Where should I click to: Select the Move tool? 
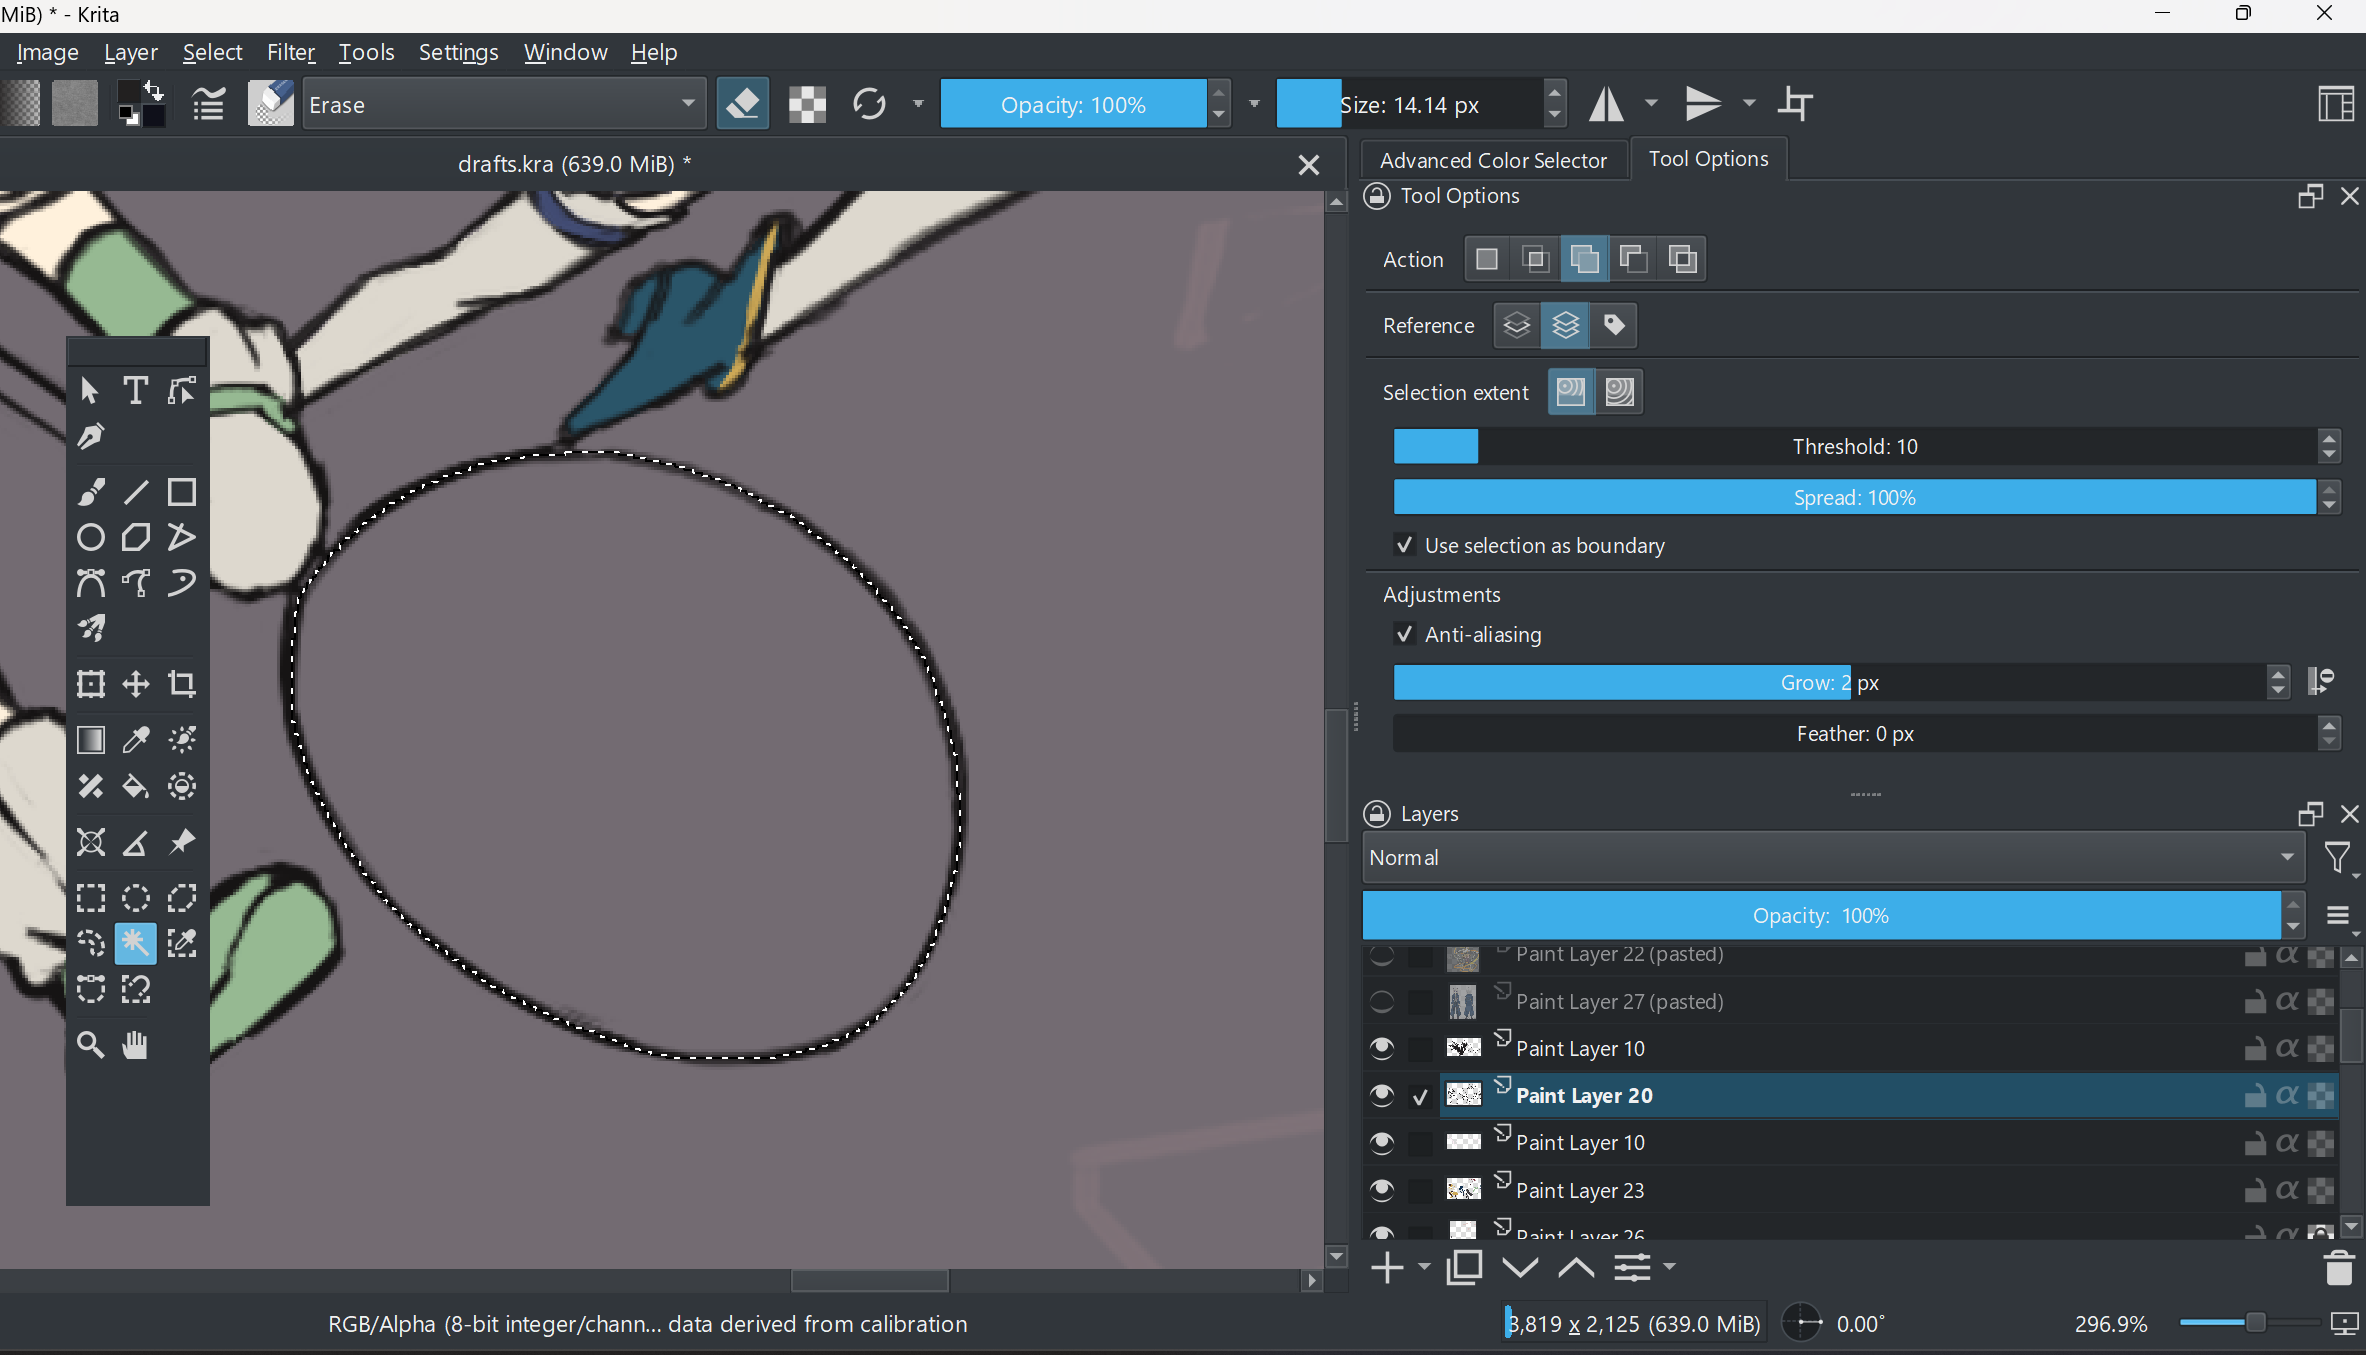(x=136, y=684)
